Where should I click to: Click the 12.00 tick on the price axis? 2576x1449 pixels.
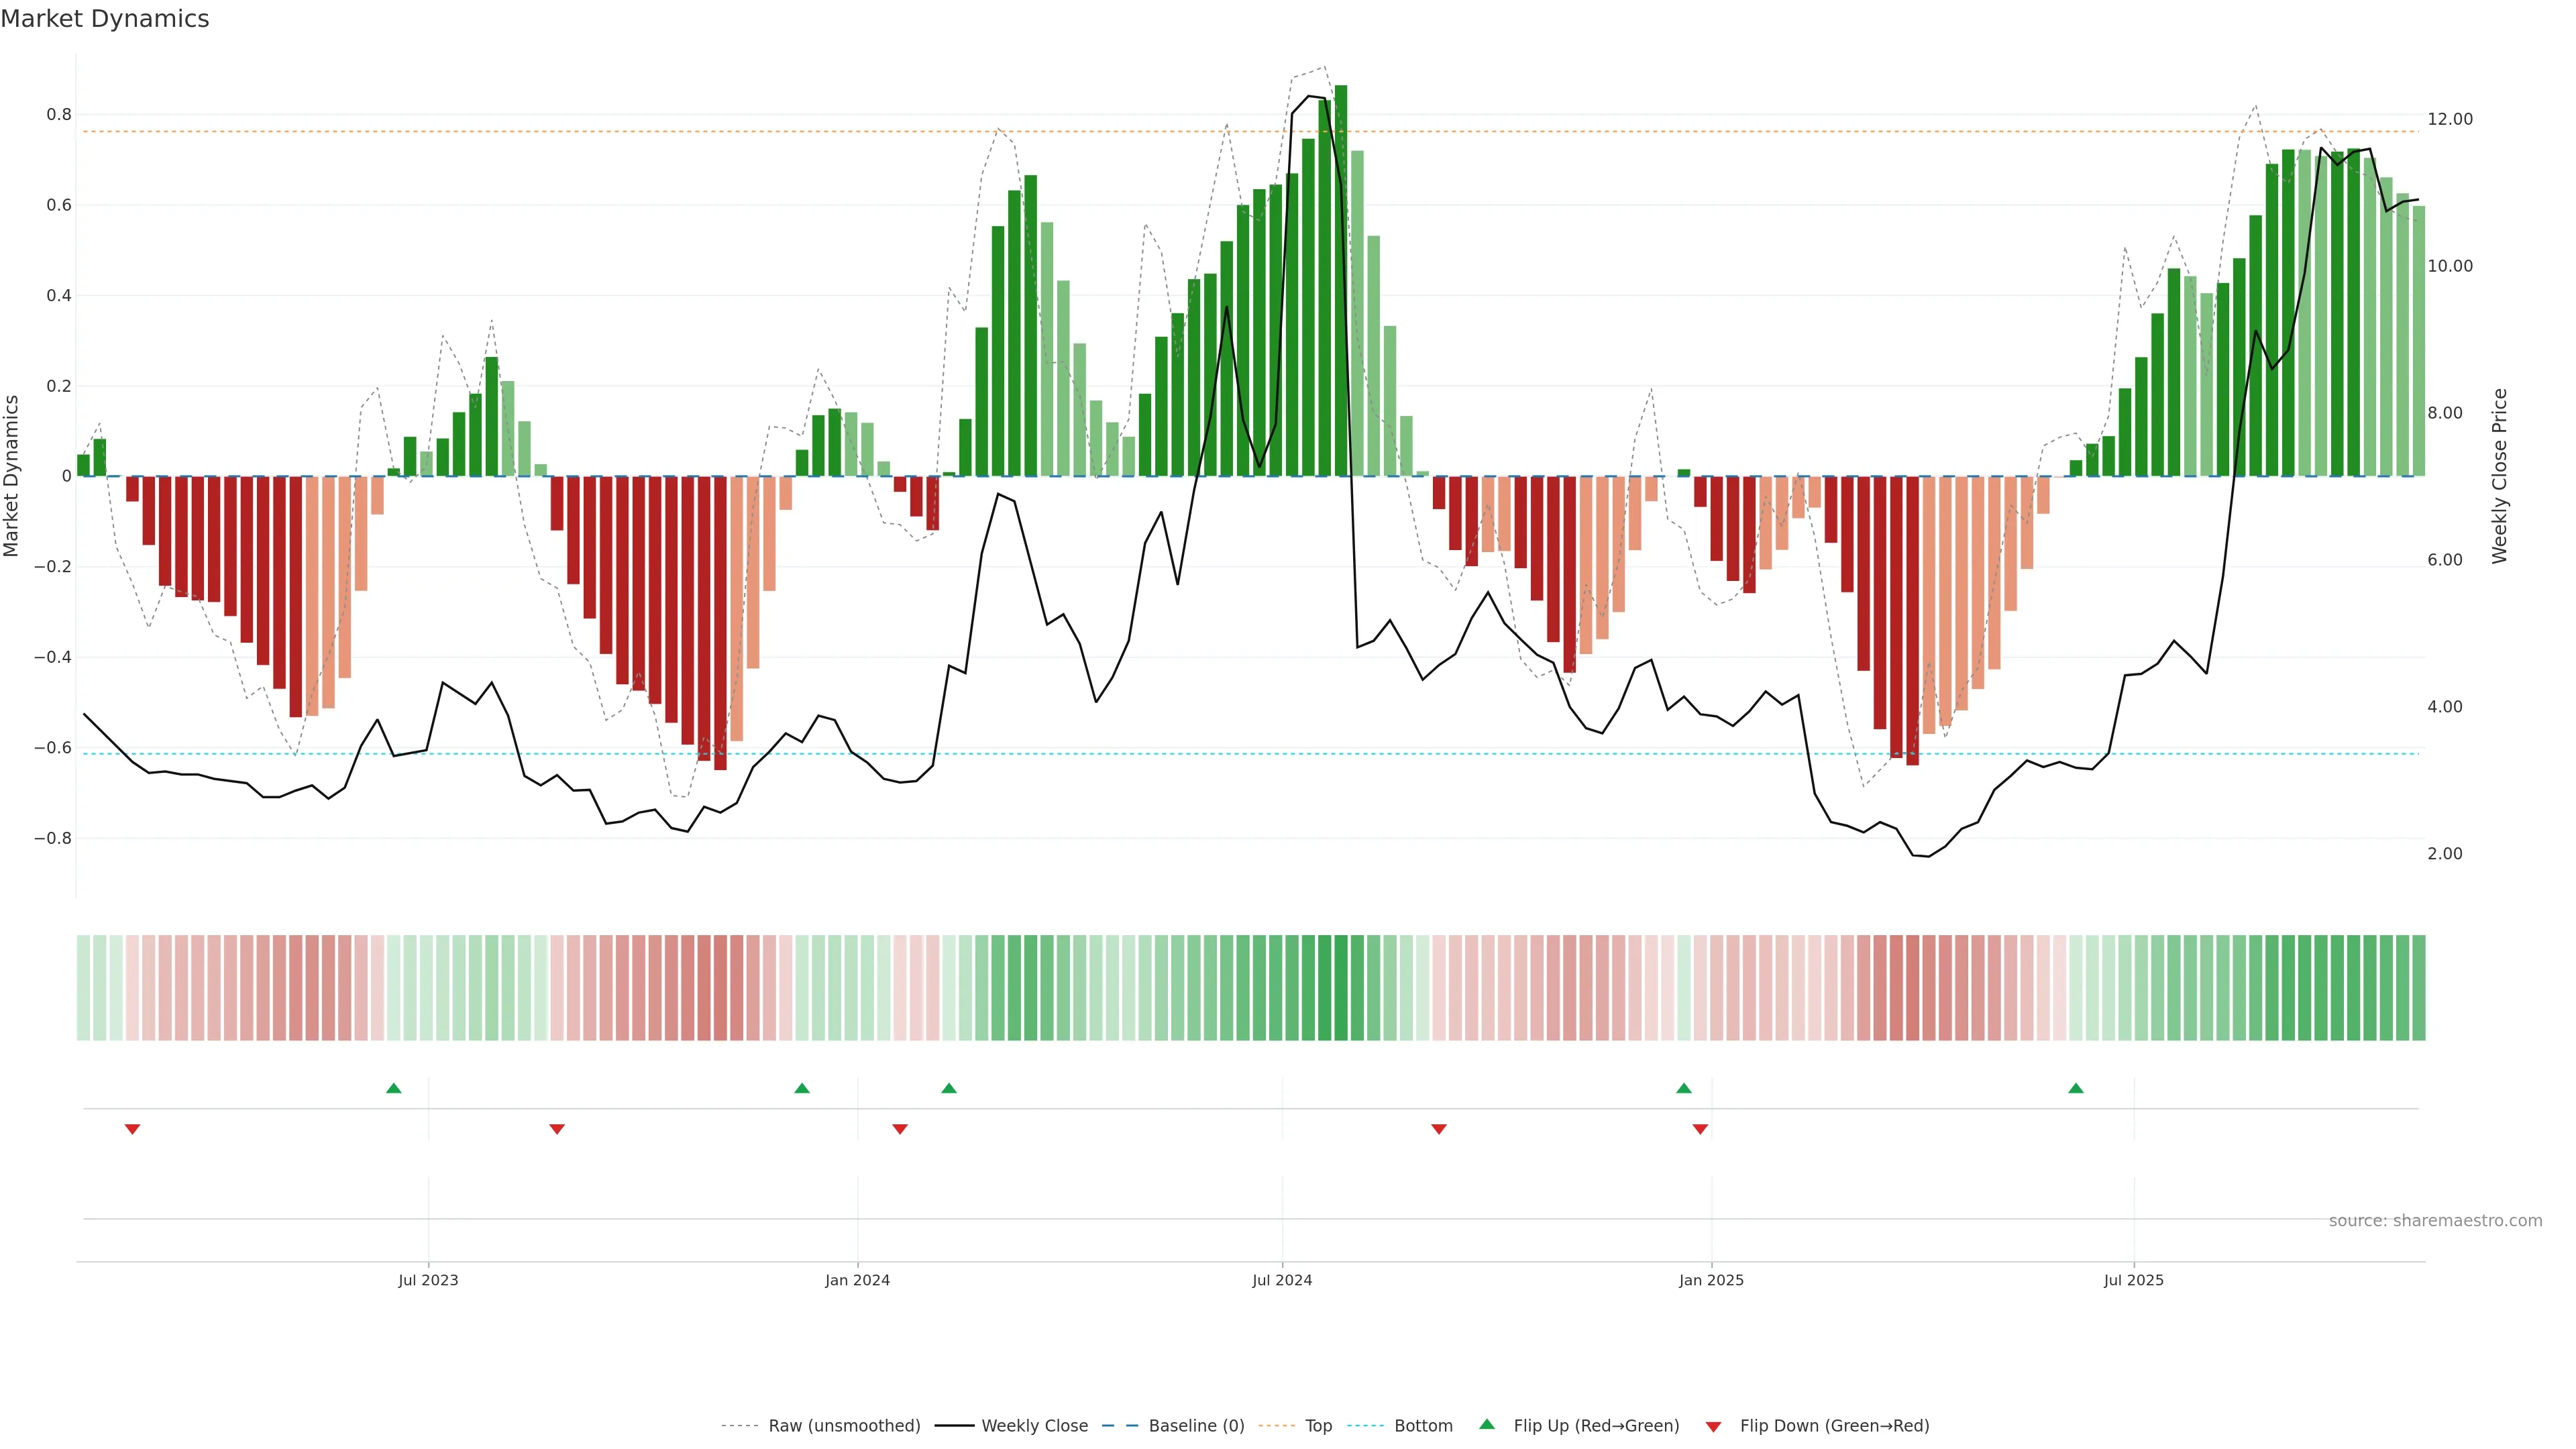[x=2449, y=119]
